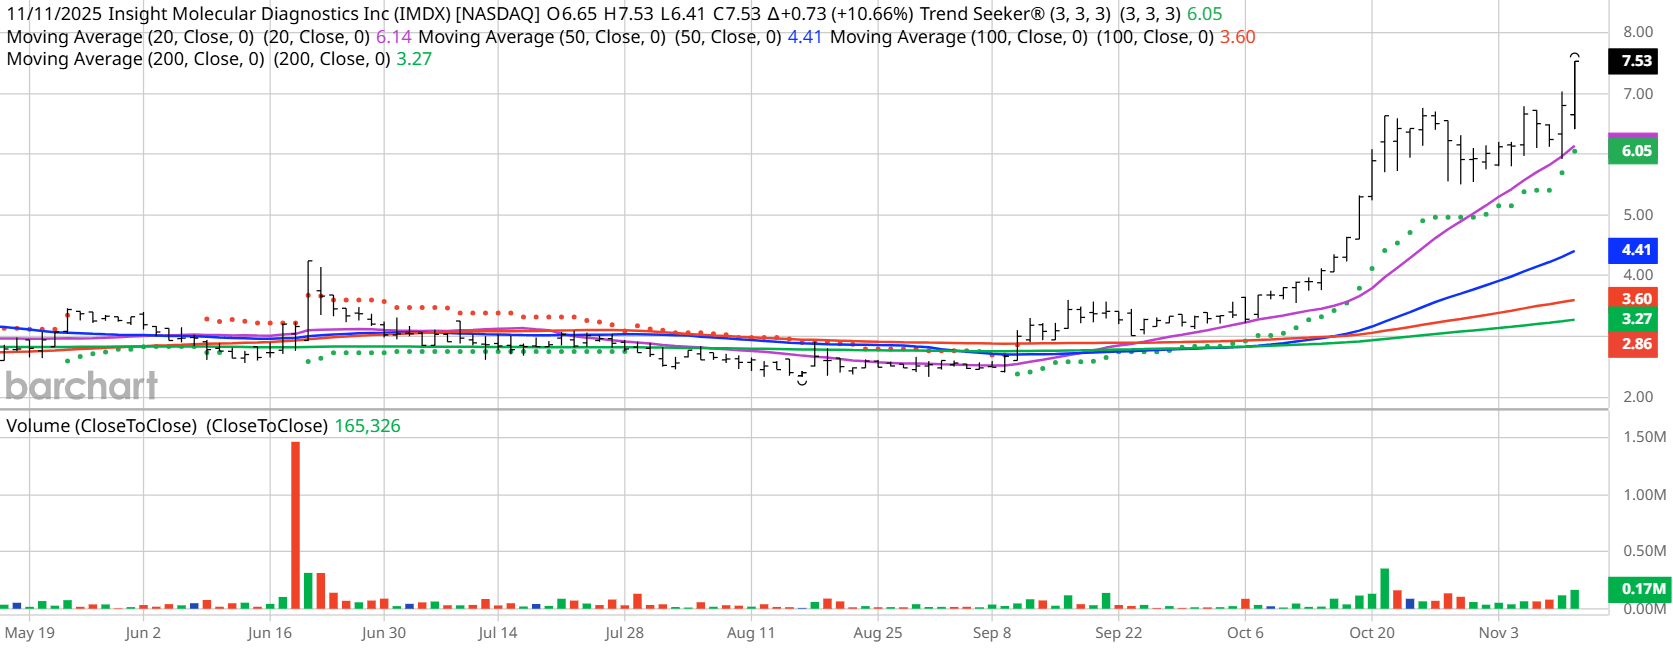Screen dimensions: 1673x649
Task: Click the Nov 3 date axis label
Action: click(x=1499, y=633)
